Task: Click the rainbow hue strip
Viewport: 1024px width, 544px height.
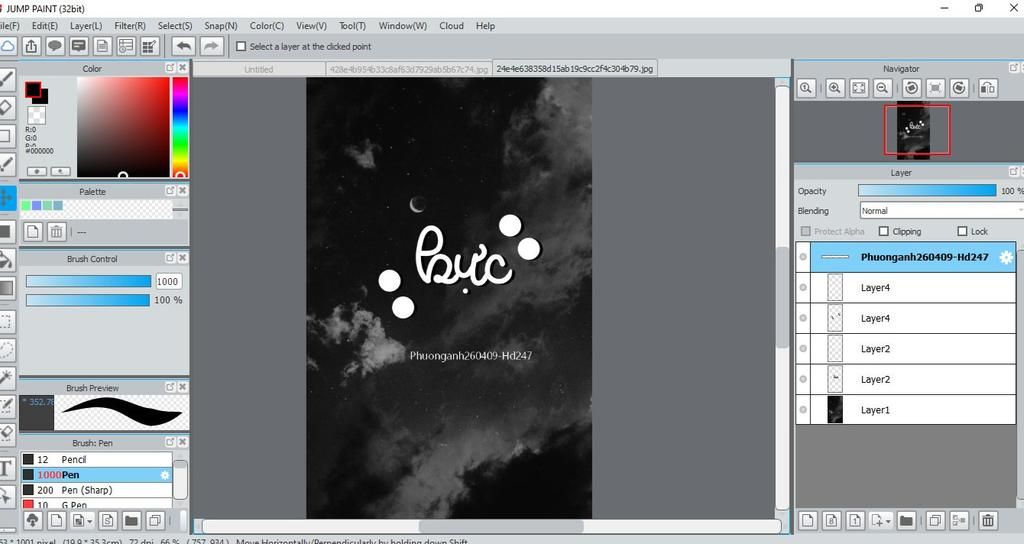Action: click(180, 127)
